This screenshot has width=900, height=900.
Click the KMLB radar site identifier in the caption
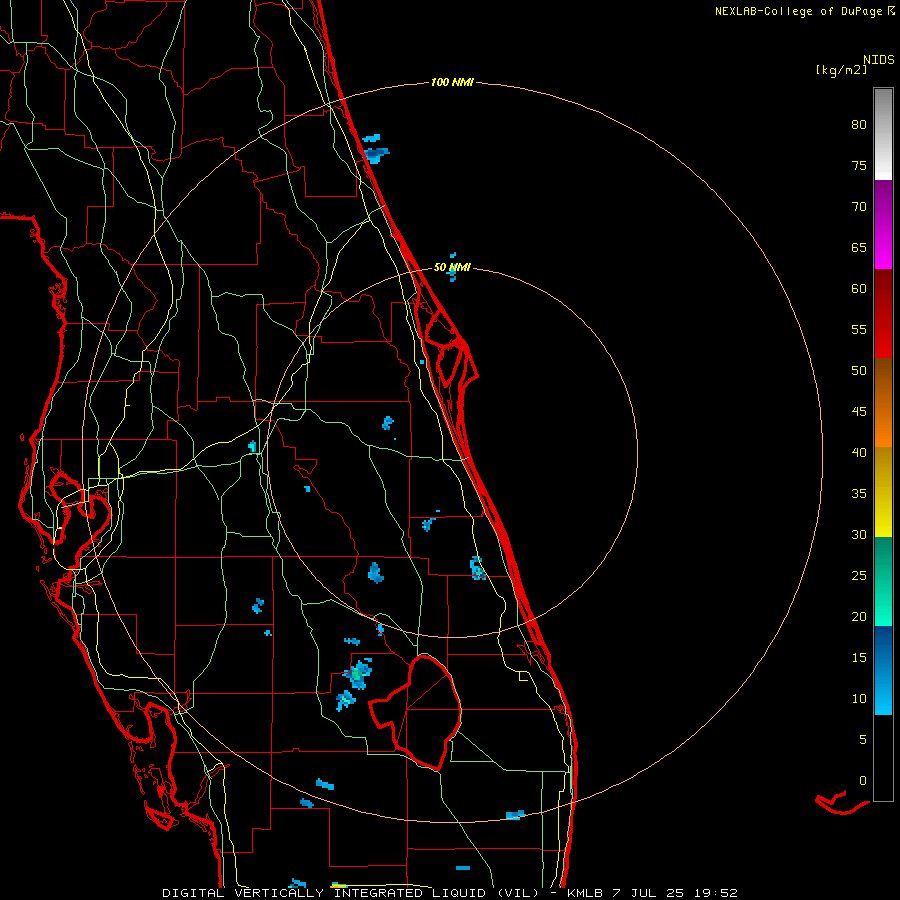(585, 893)
